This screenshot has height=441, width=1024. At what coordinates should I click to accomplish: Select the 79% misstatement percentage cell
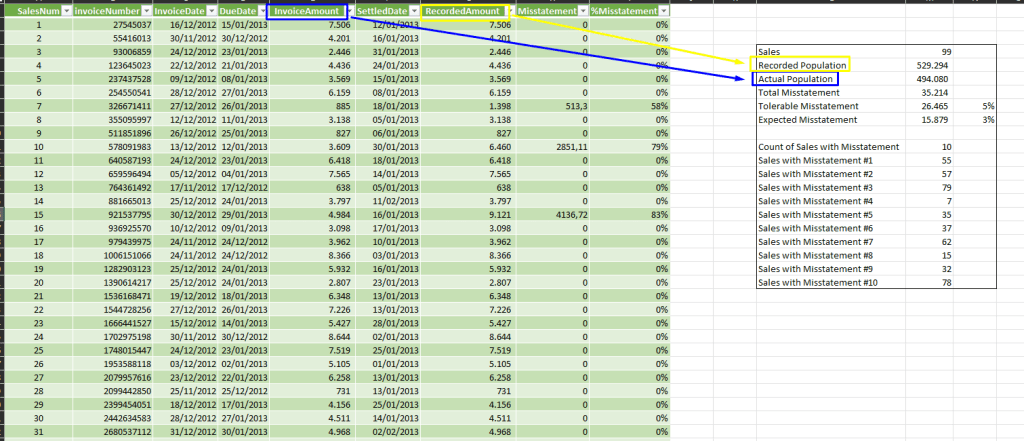(630, 146)
